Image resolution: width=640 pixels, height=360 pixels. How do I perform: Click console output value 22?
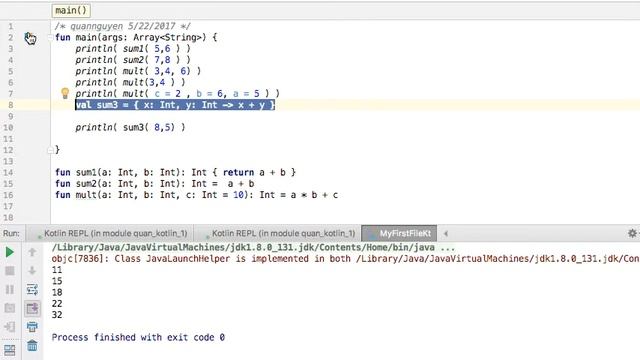(x=57, y=304)
